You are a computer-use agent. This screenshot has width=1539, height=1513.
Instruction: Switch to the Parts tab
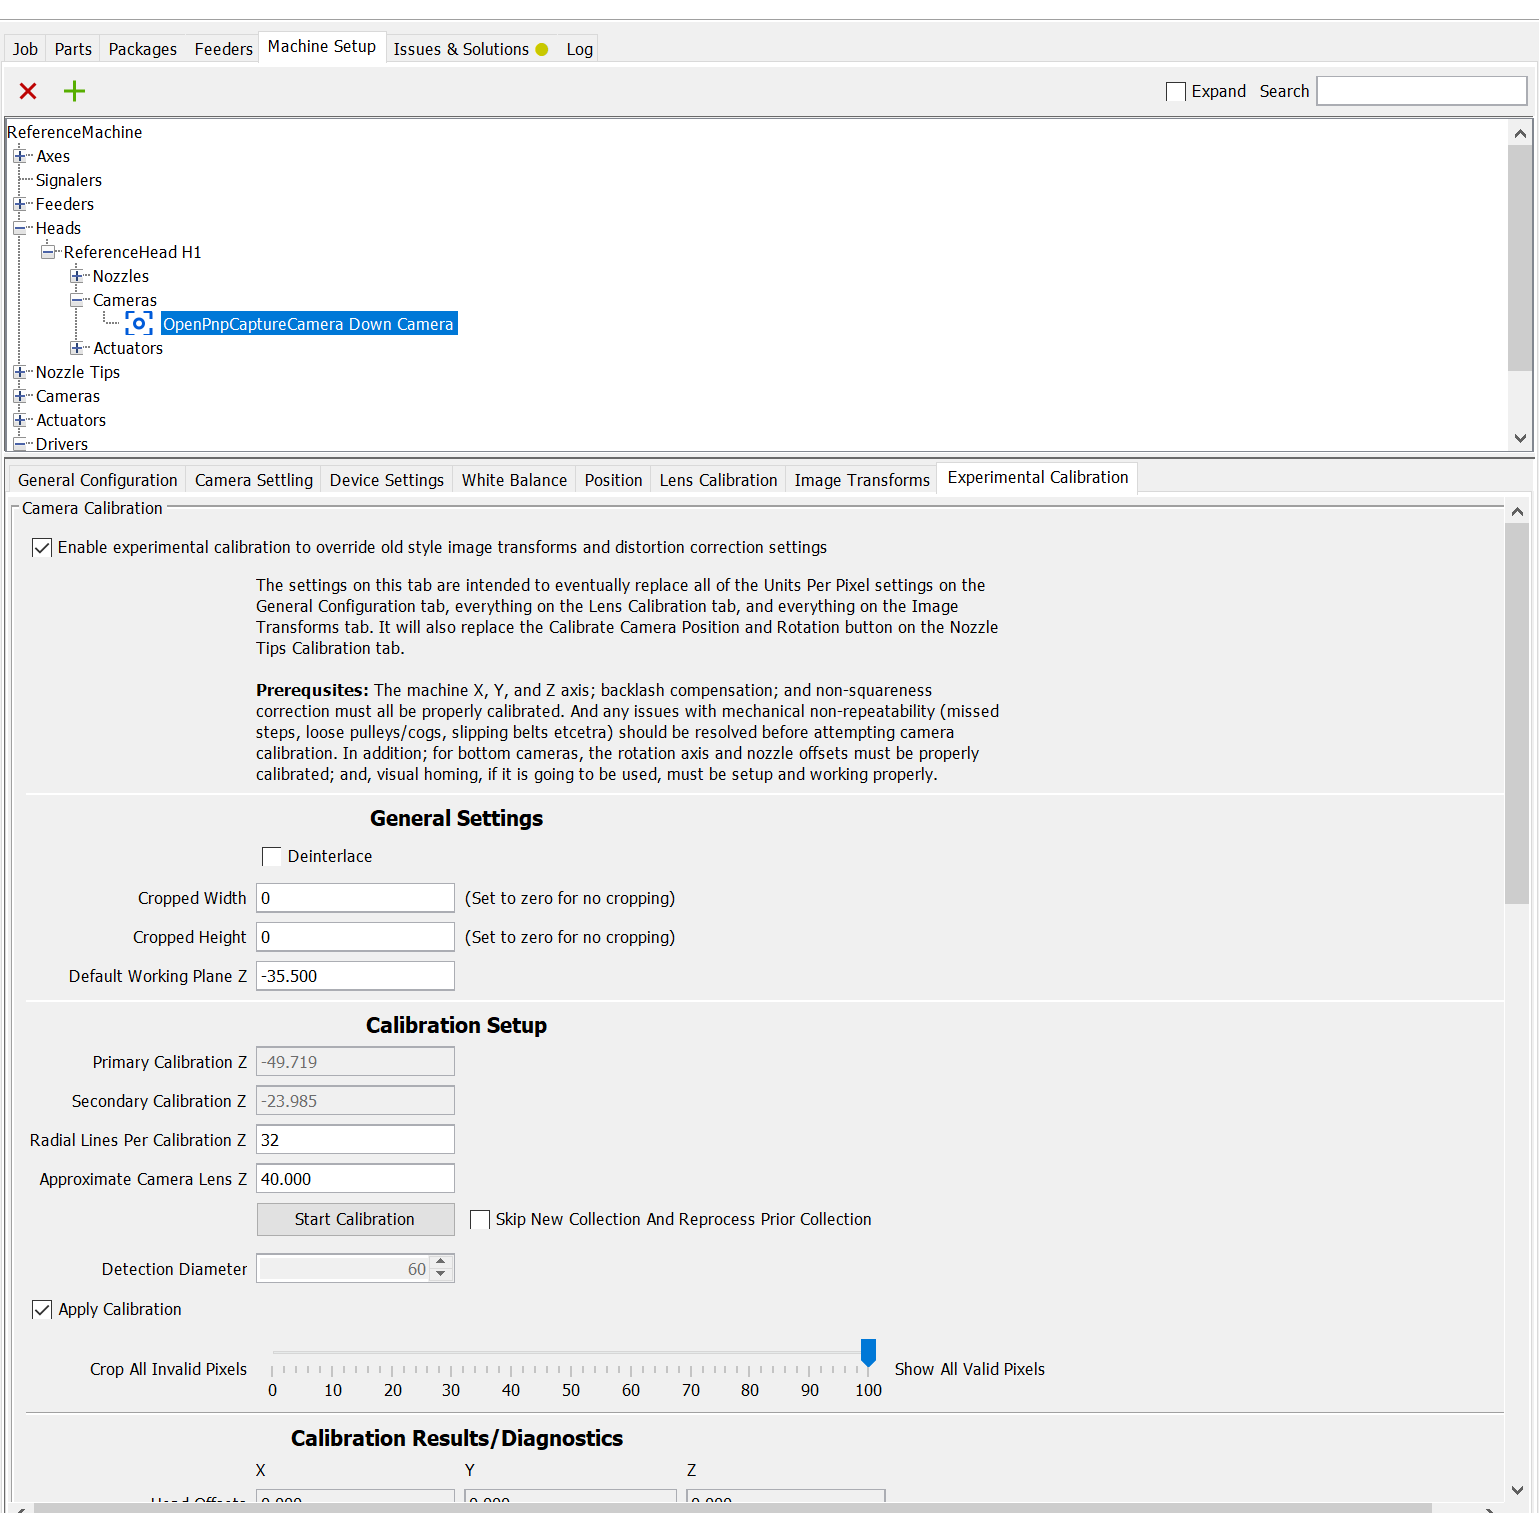(x=72, y=48)
